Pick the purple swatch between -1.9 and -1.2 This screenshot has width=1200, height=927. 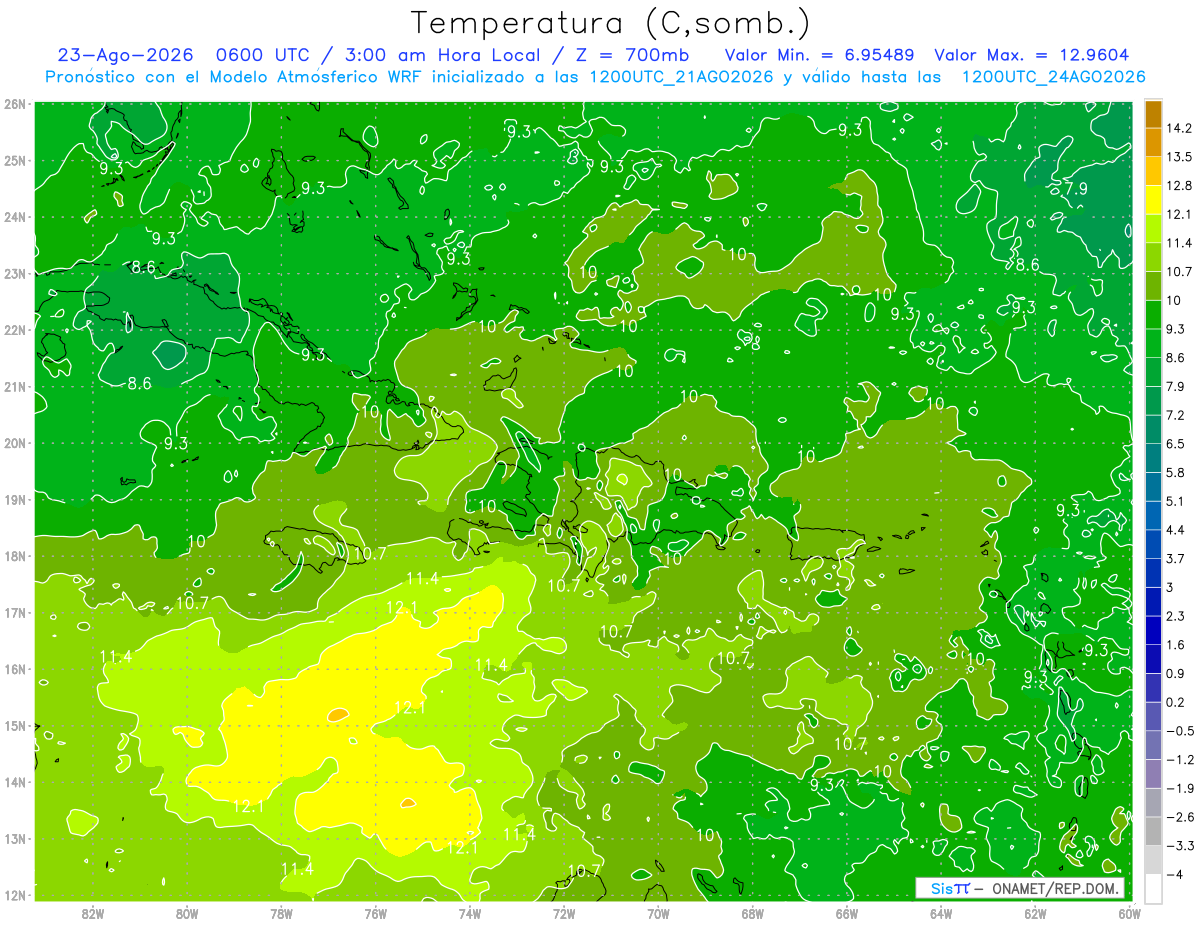click(1153, 773)
